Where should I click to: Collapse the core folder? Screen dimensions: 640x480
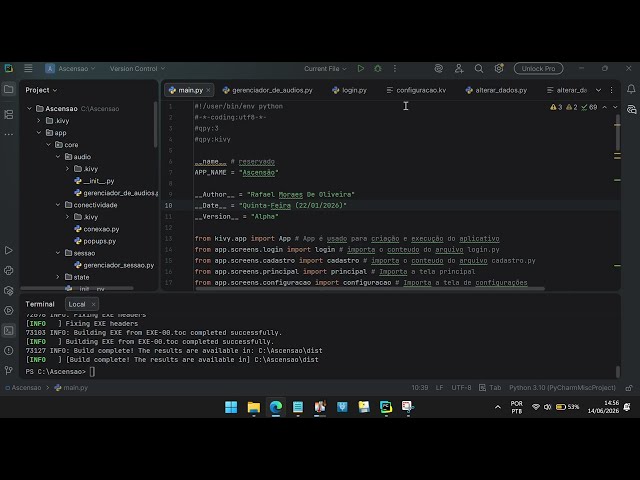49,145
